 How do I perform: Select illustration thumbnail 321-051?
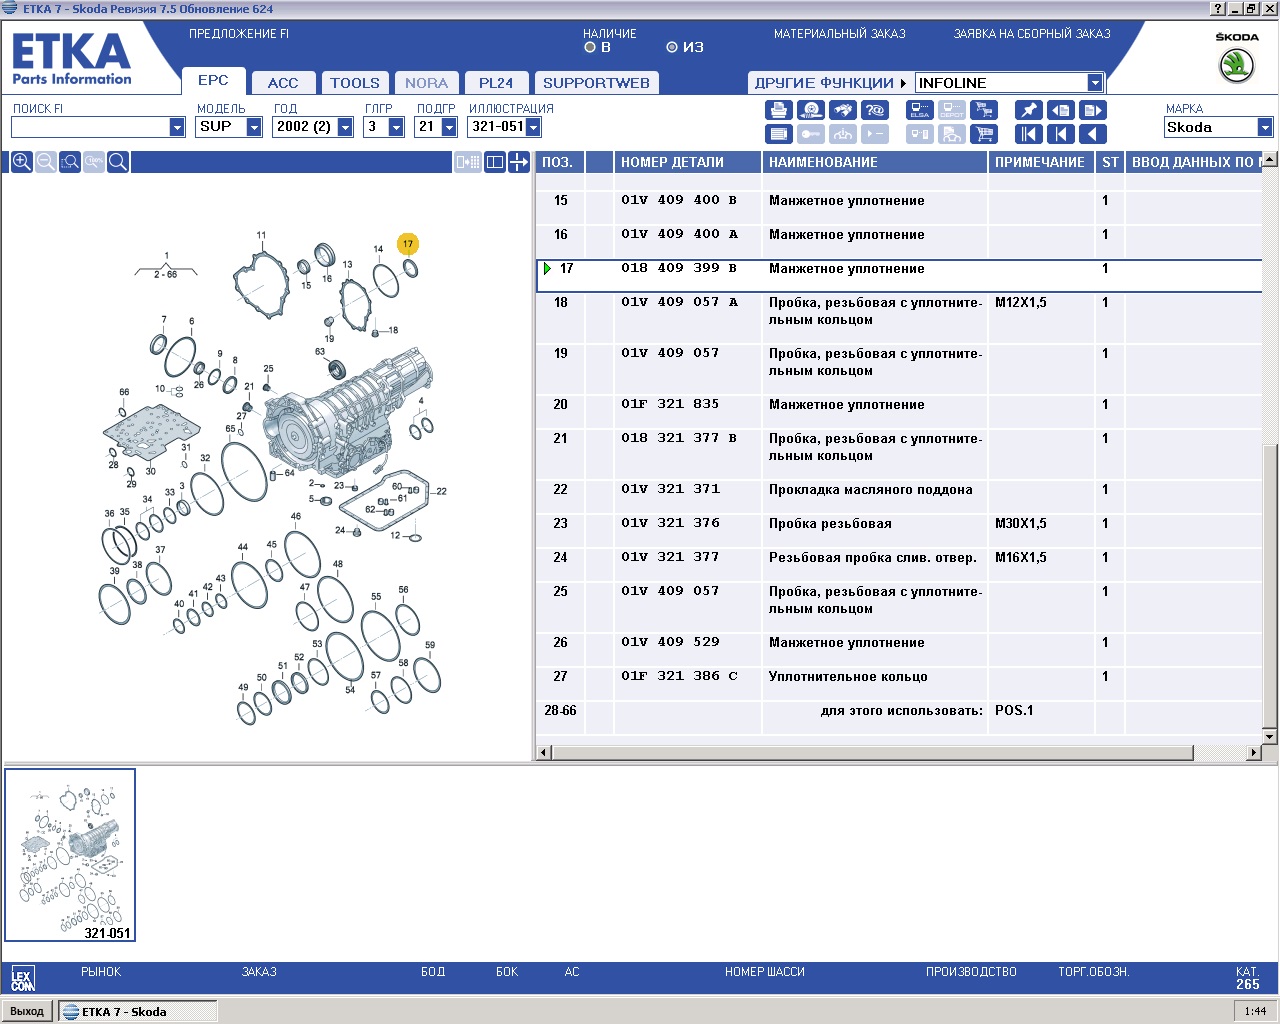(x=70, y=855)
